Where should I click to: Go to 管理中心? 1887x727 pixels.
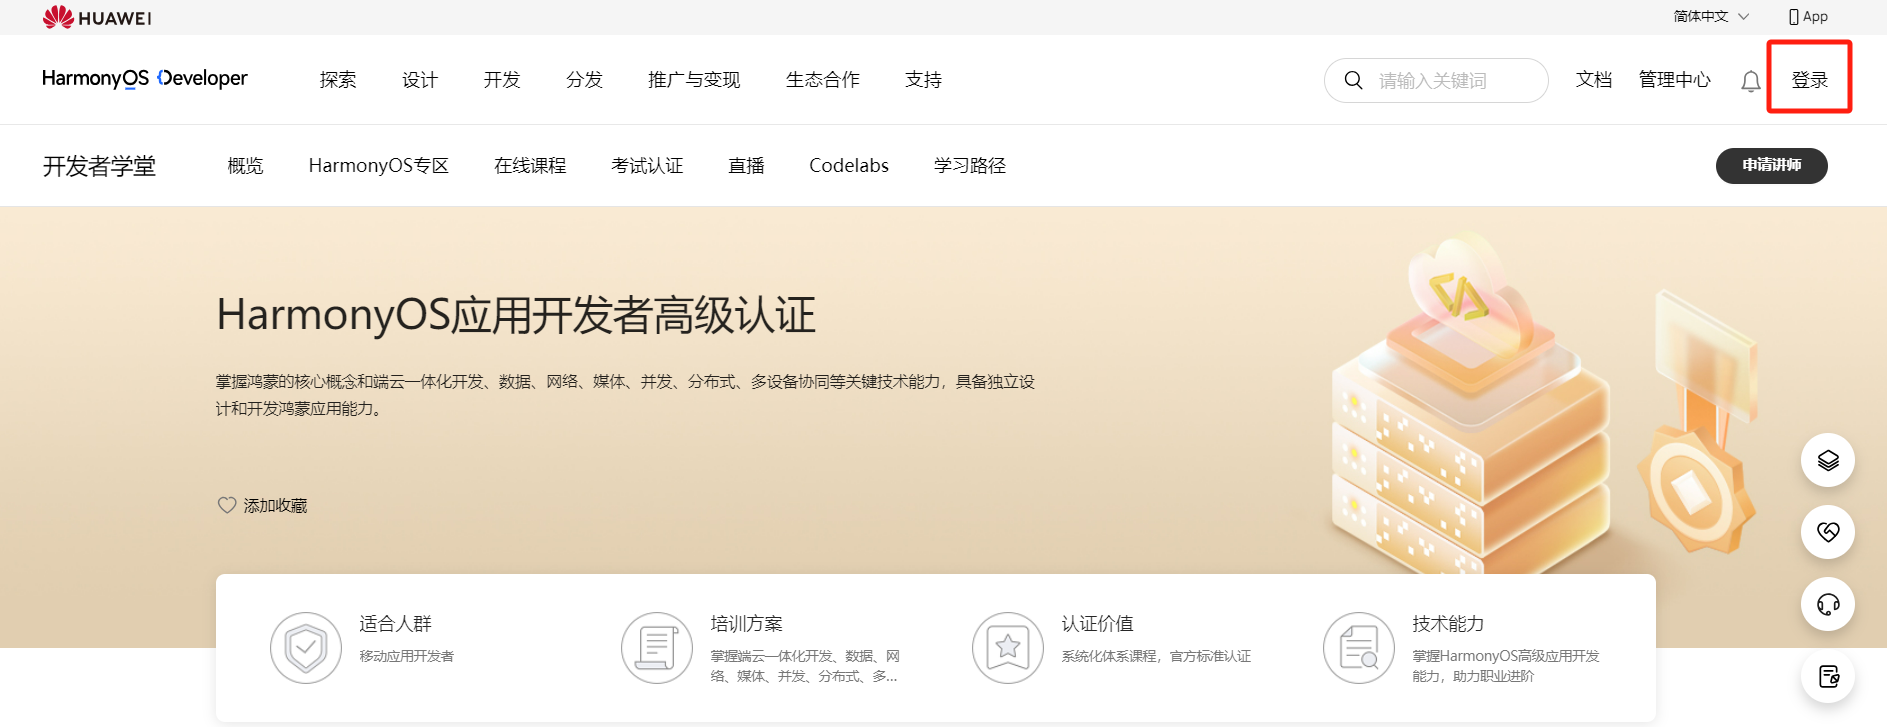pyautogui.click(x=1675, y=80)
